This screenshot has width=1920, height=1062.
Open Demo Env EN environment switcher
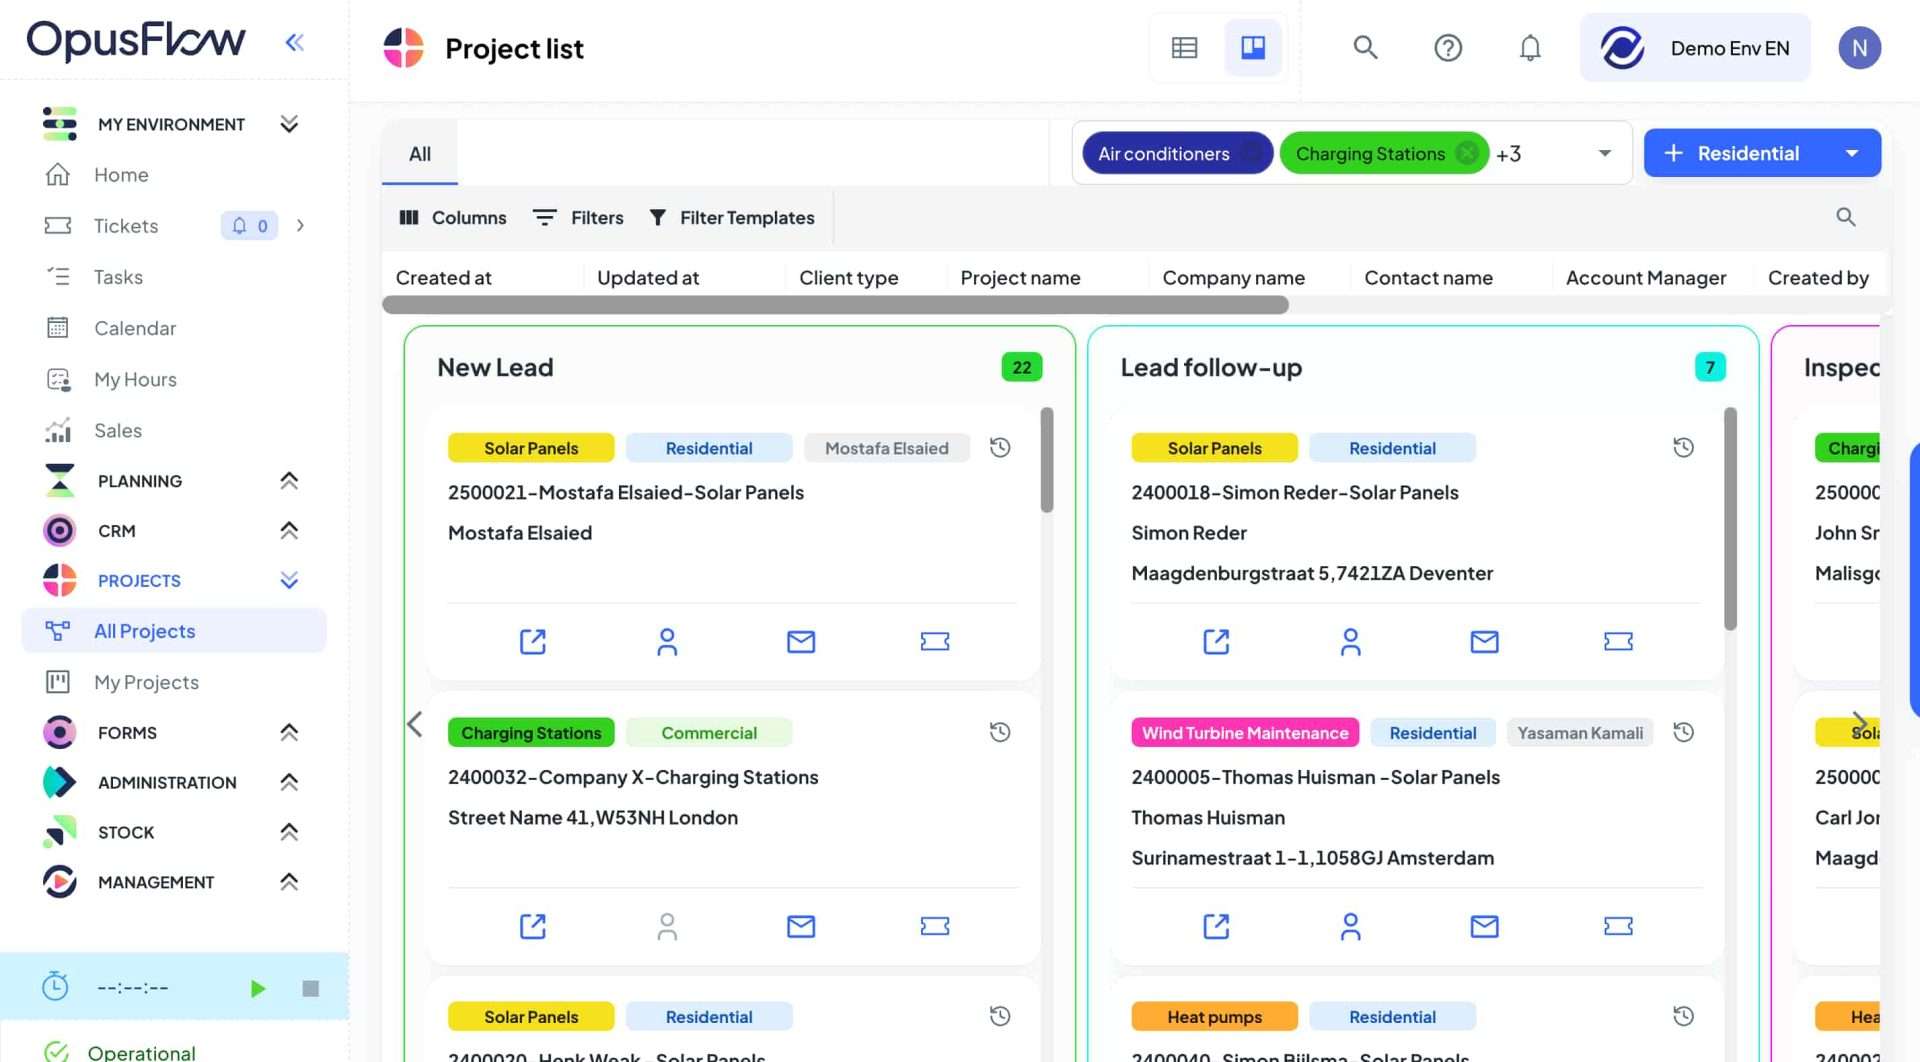(1695, 48)
